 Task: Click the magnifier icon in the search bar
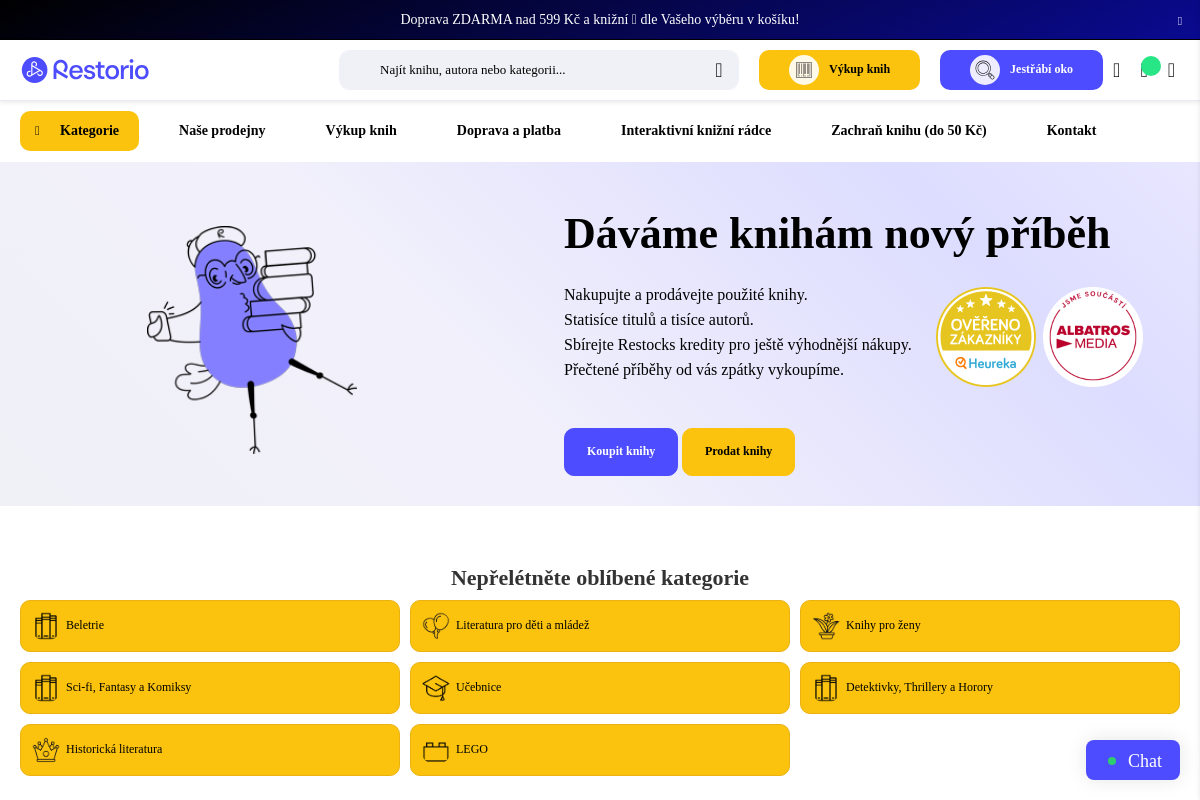click(x=718, y=70)
